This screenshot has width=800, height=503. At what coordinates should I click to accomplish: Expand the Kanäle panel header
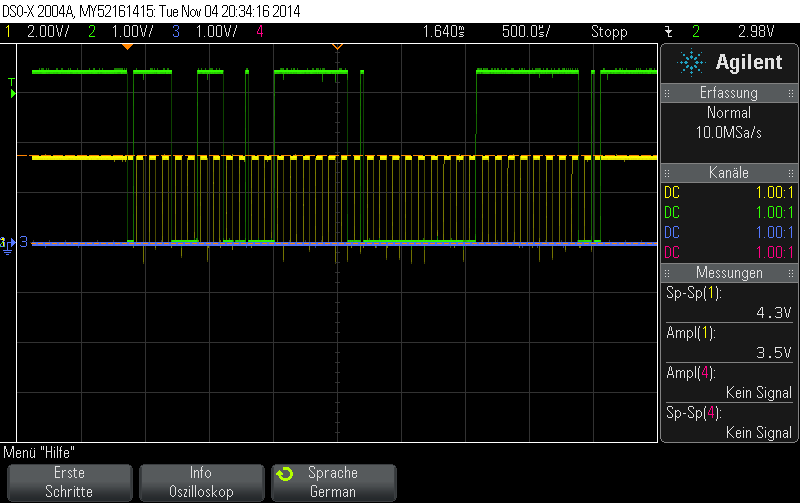point(728,172)
